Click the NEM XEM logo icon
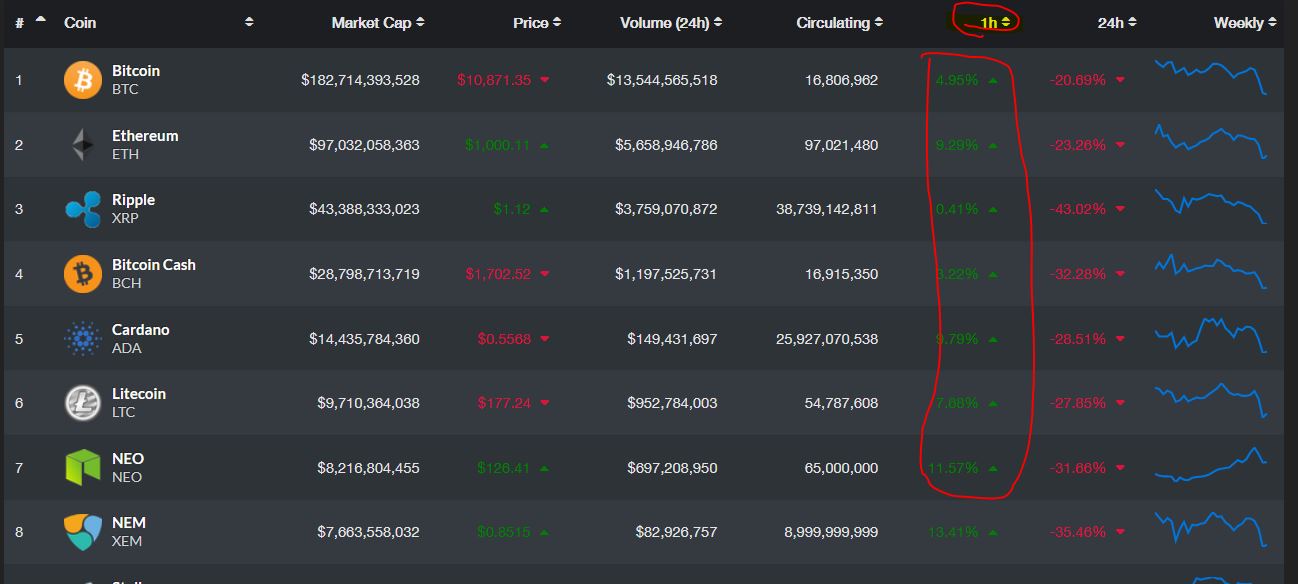The width and height of the screenshot is (1298, 584). click(x=83, y=532)
